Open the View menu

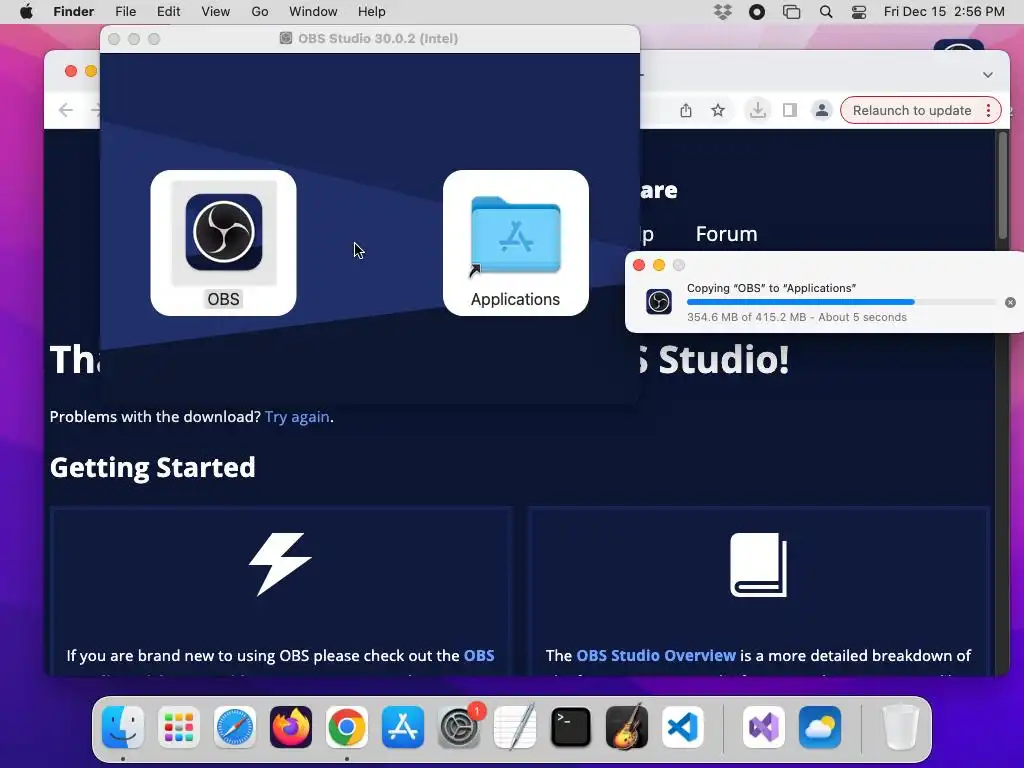(x=216, y=12)
